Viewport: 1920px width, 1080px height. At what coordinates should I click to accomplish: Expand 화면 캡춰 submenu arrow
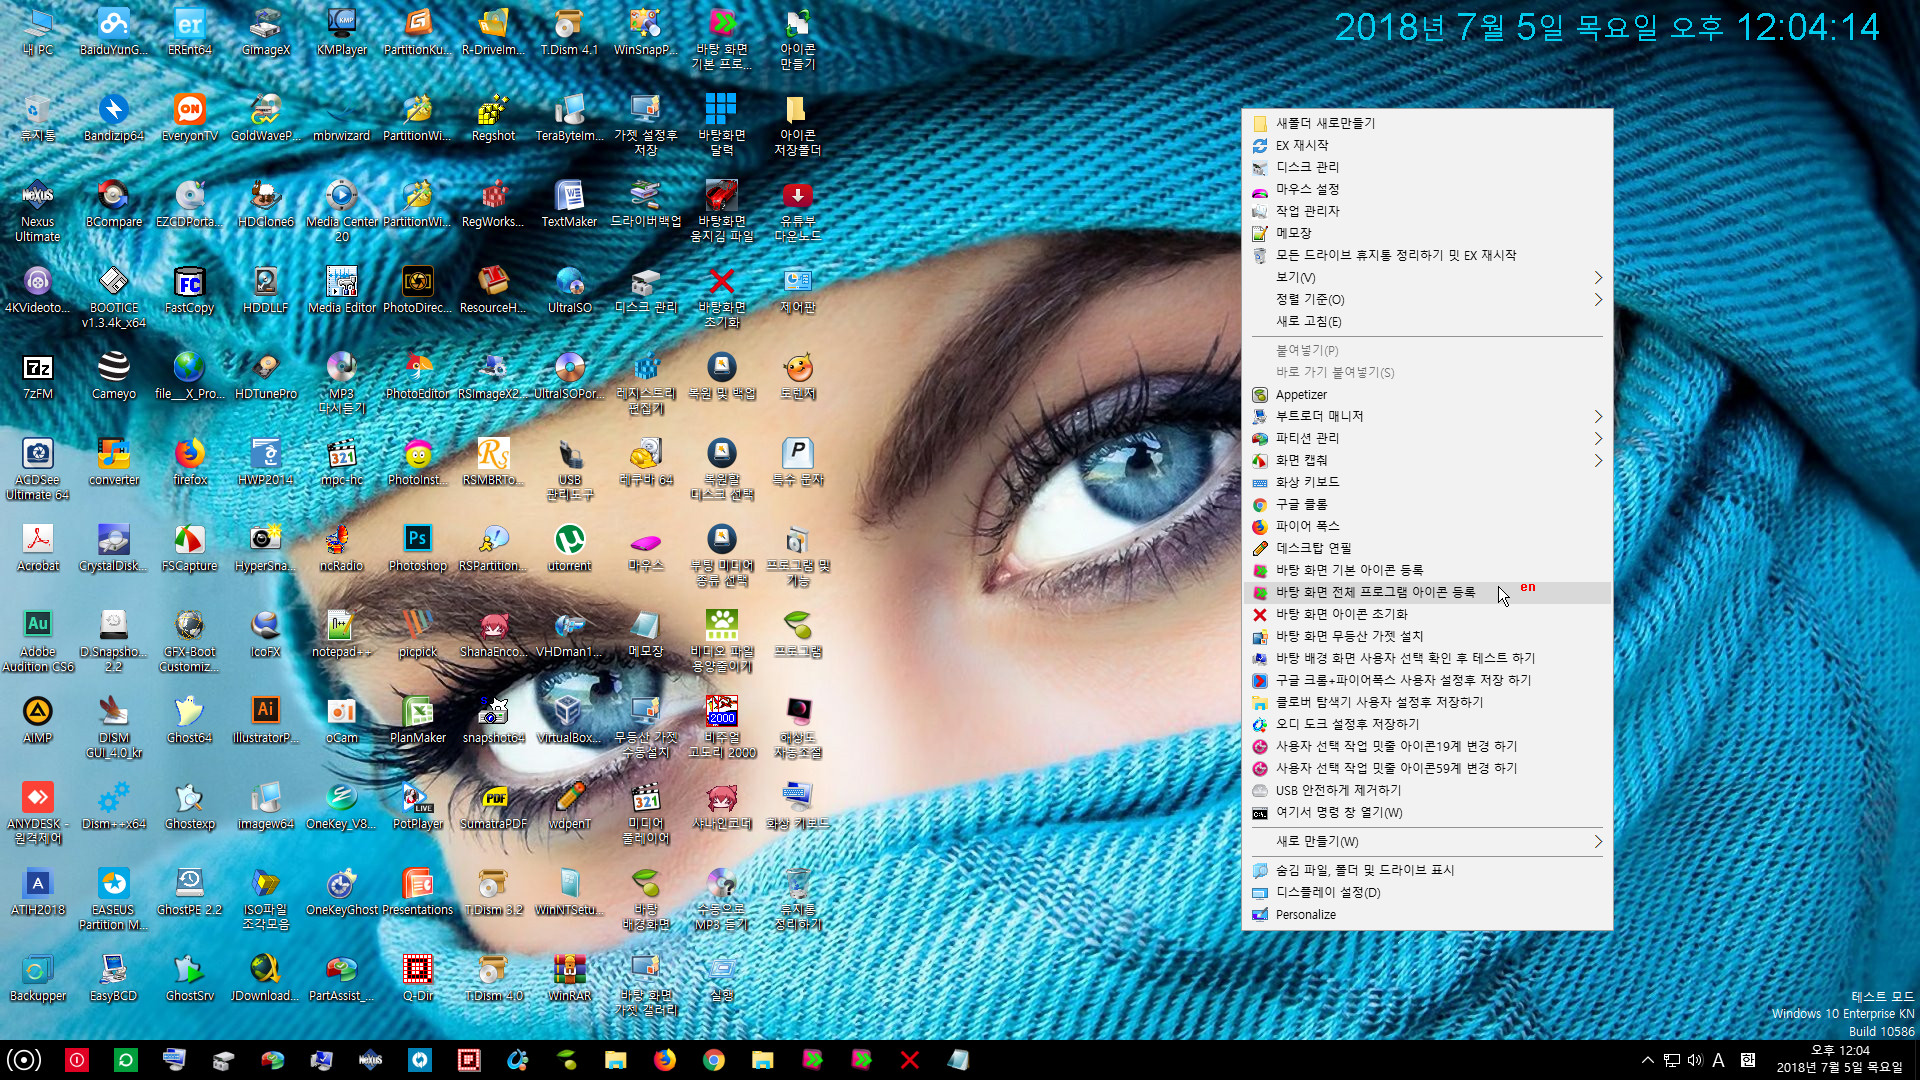pos(1597,460)
